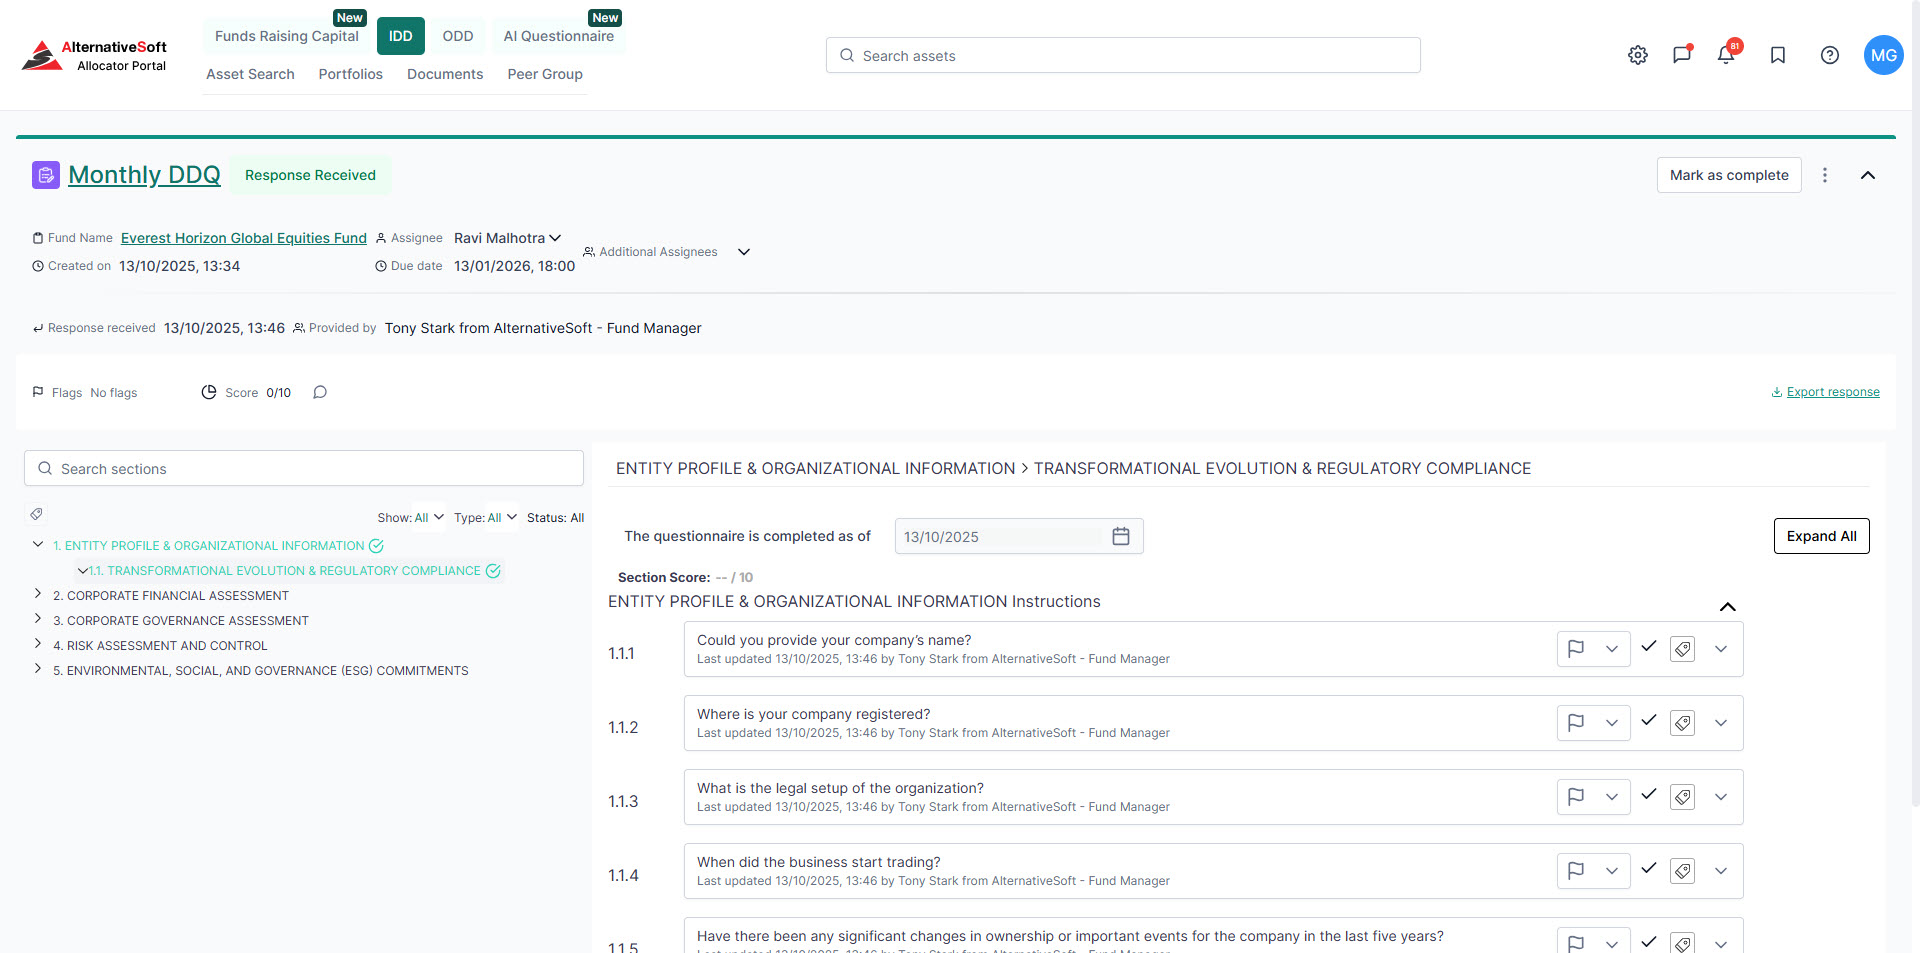Open the notifications bell with 81 alerts
This screenshot has width=1920, height=953.
(x=1726, y=55)
